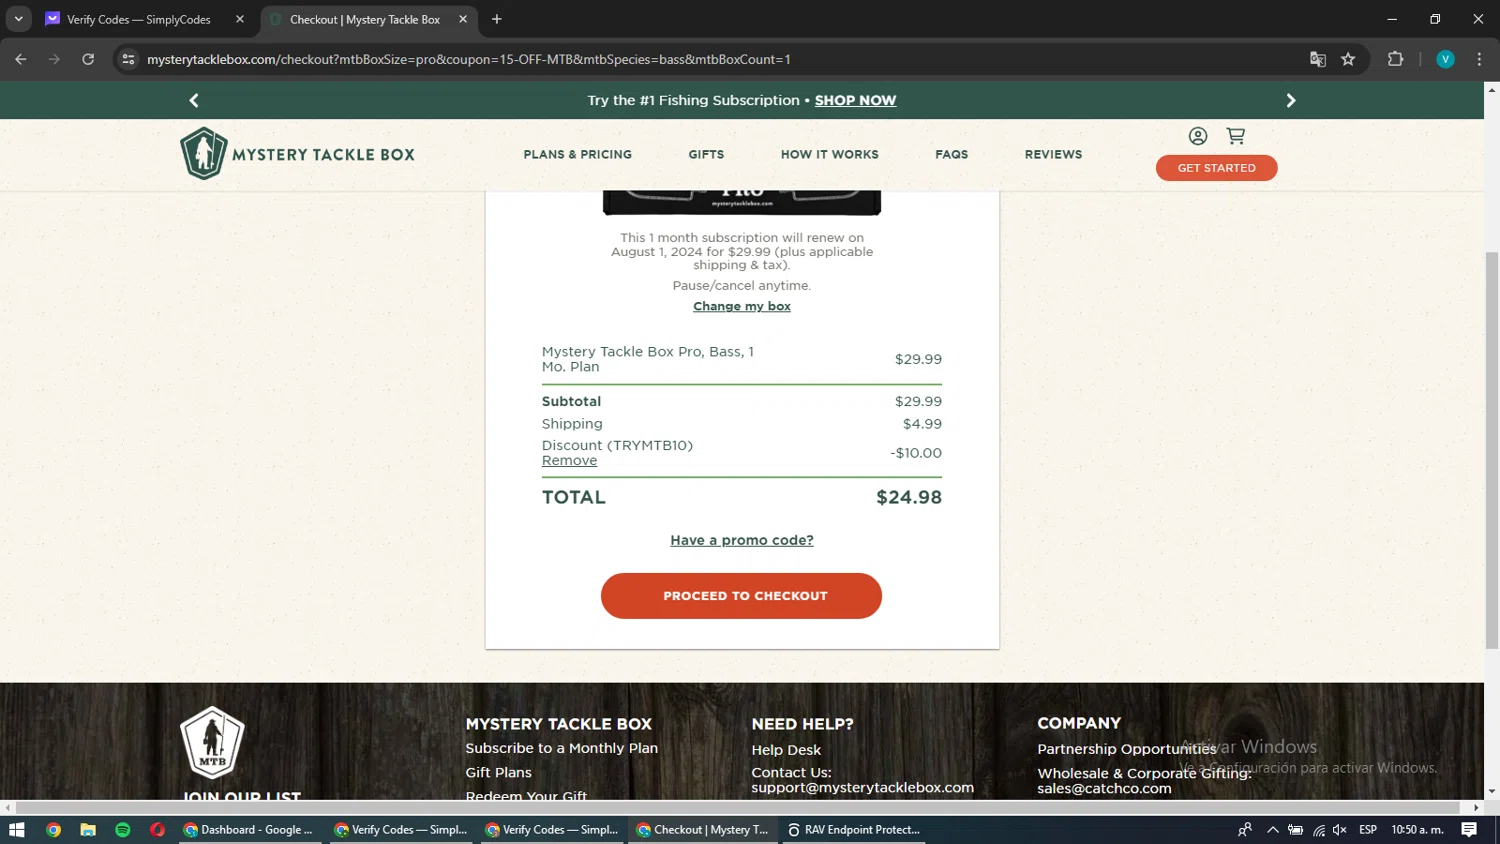Open Chrome three-dot menu
1500x844 pixels.
pyautogui.click(x=1479, y=59)
